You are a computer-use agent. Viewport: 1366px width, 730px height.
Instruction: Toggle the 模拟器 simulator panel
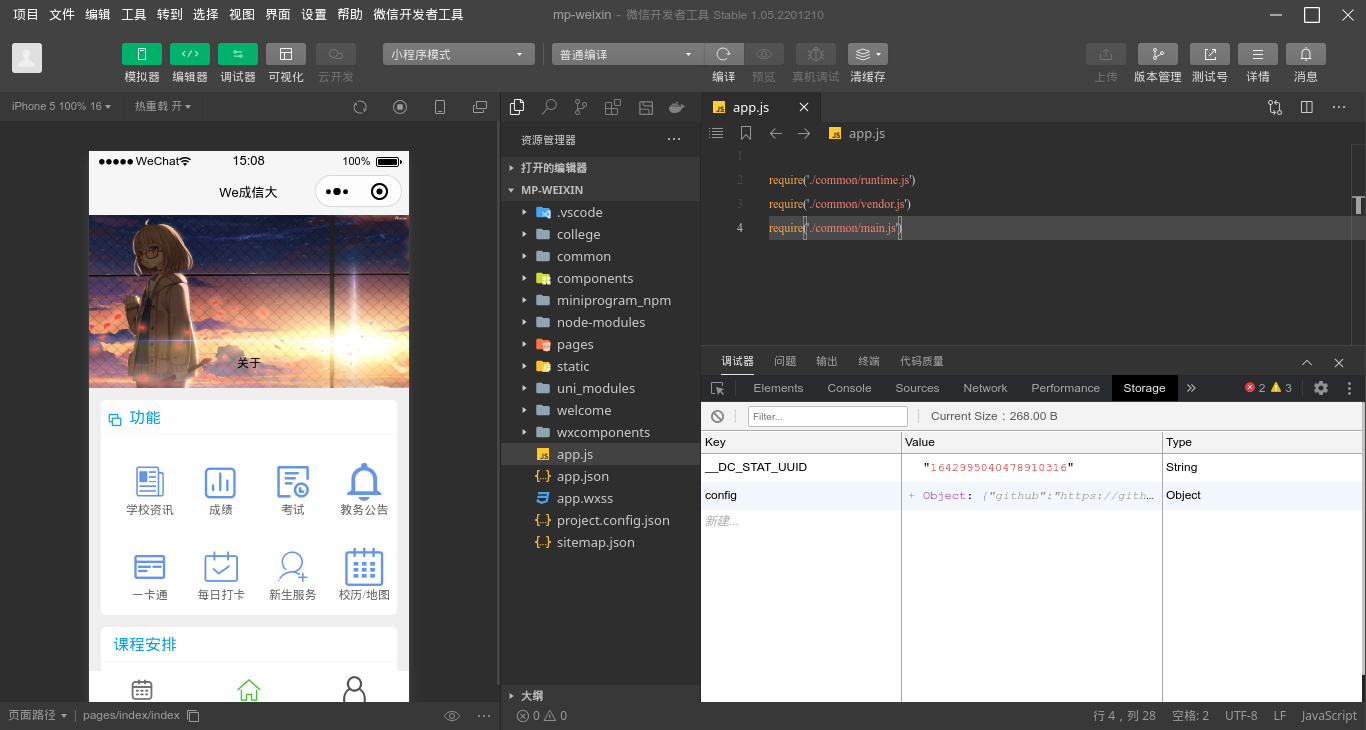(142, 54)
